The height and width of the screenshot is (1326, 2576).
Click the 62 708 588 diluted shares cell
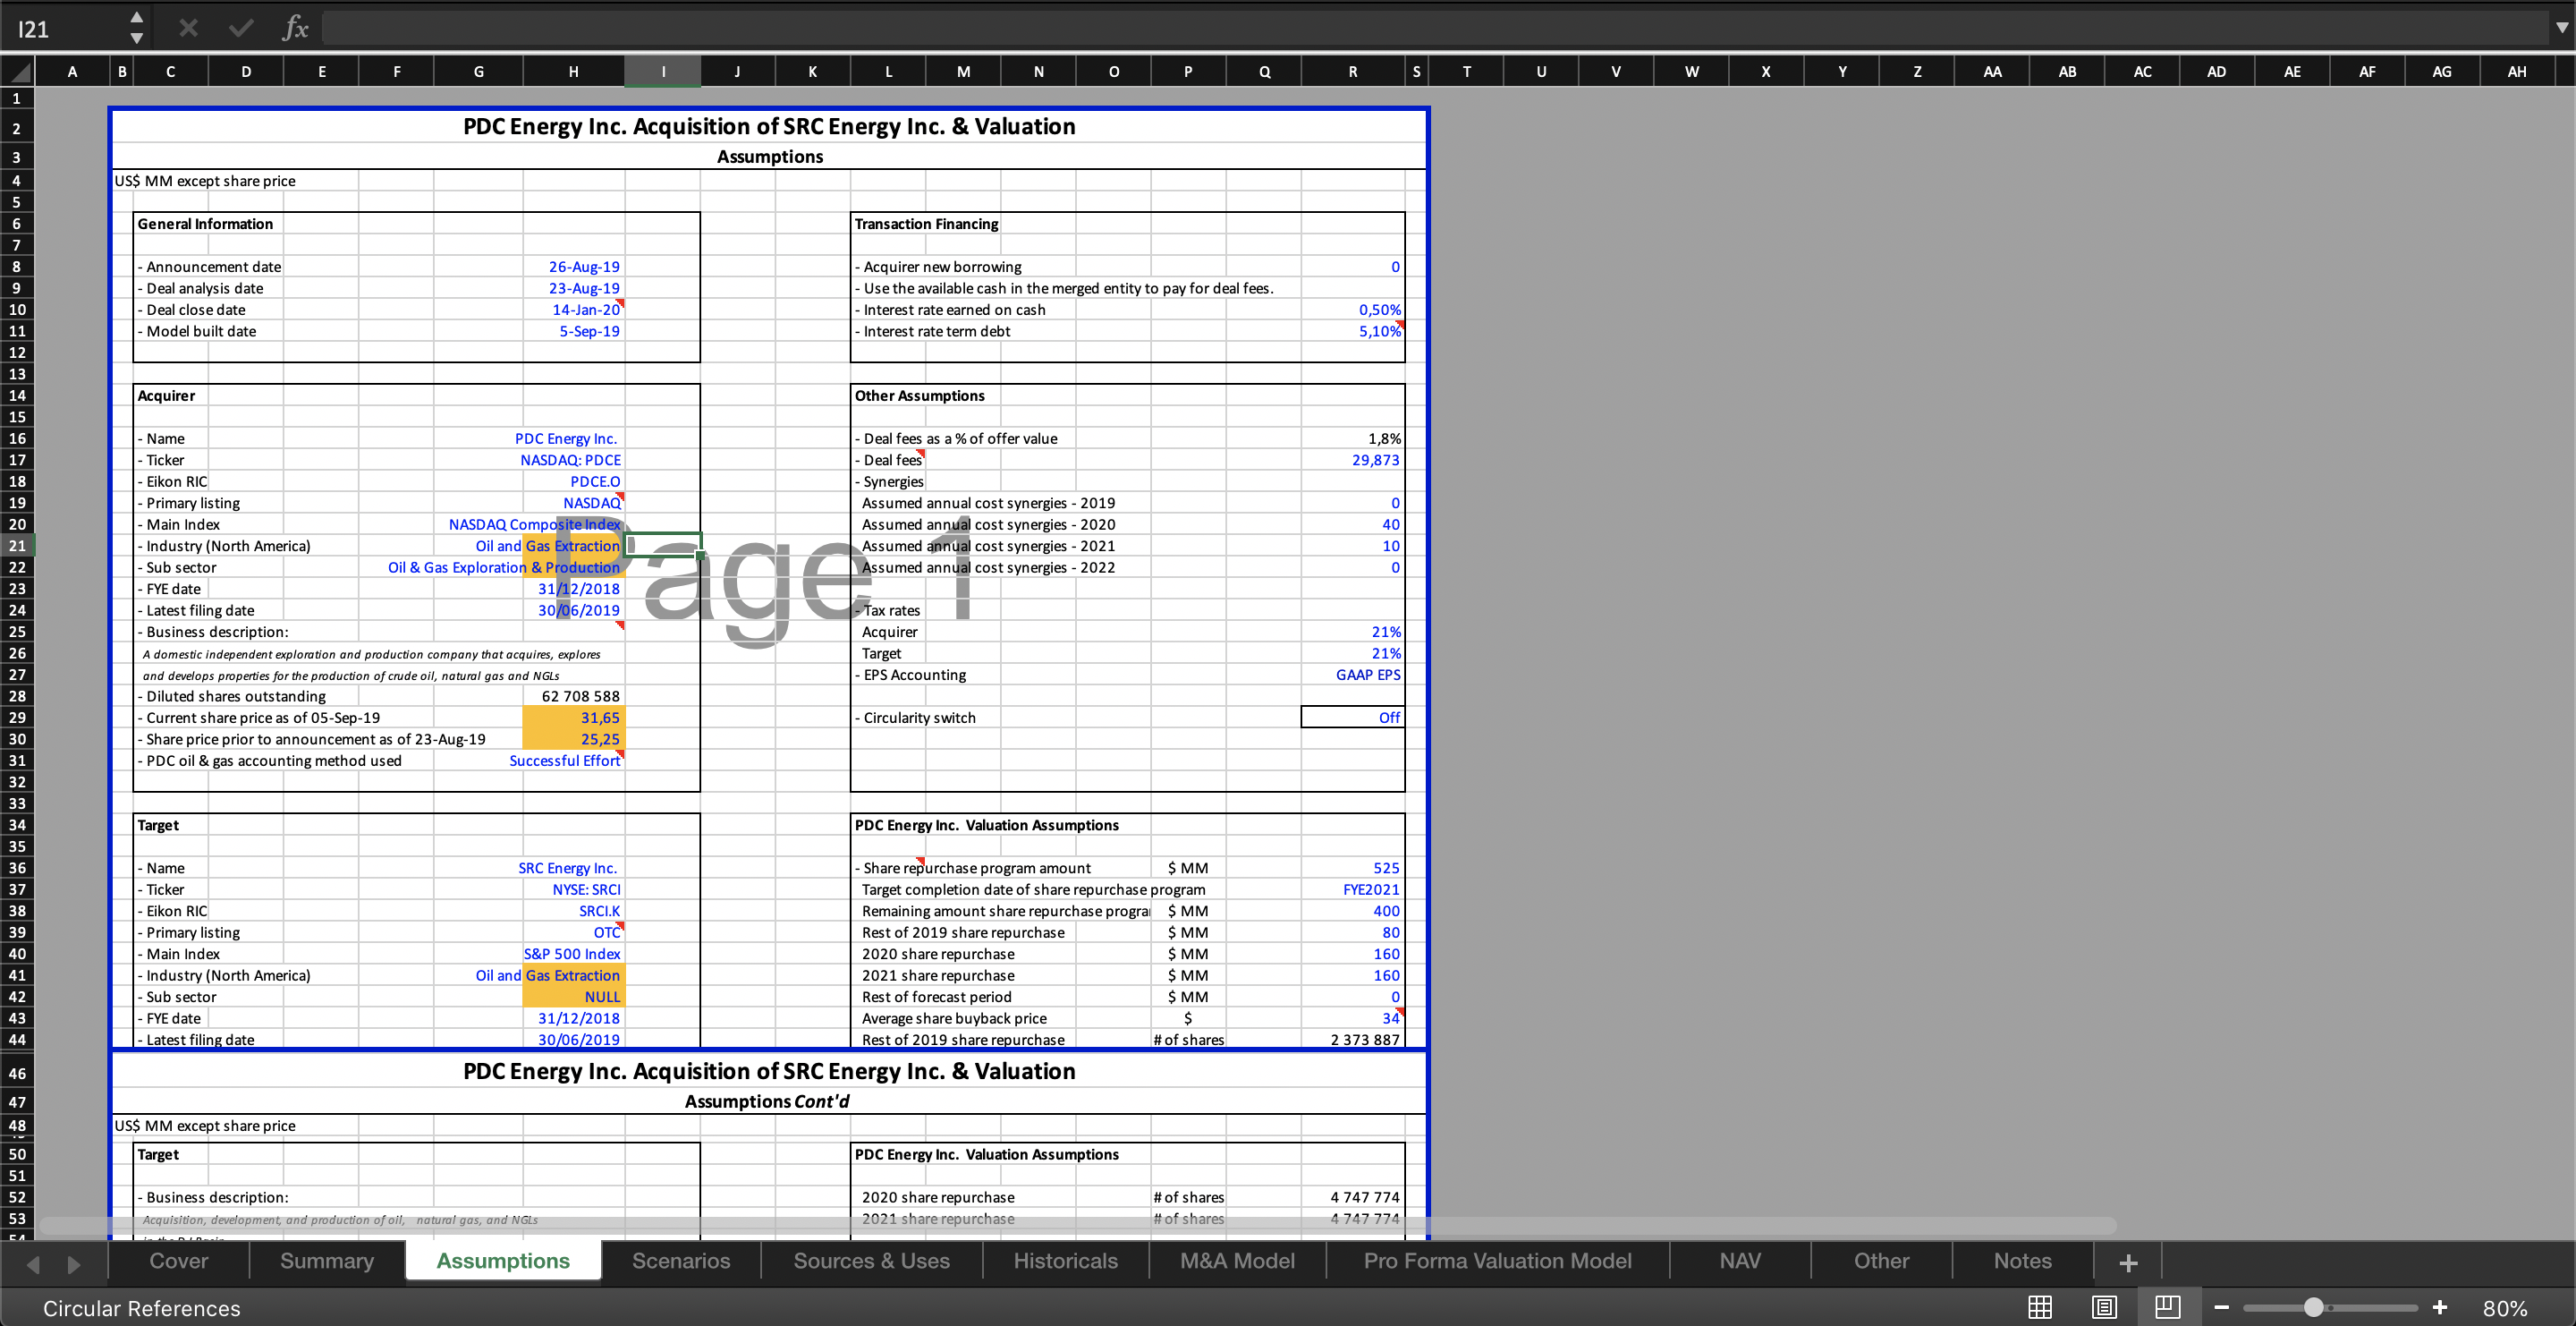tap(574, 696)
